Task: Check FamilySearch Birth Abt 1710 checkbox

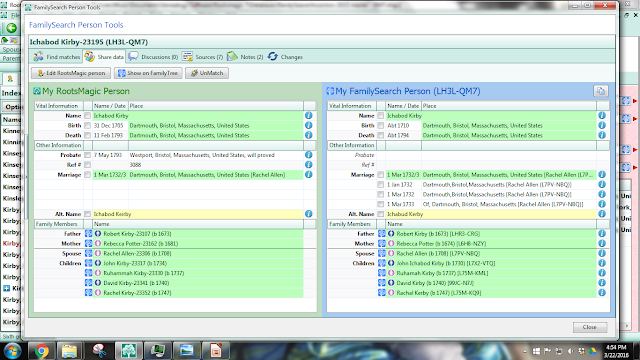Action: click(x=380, y=125)
